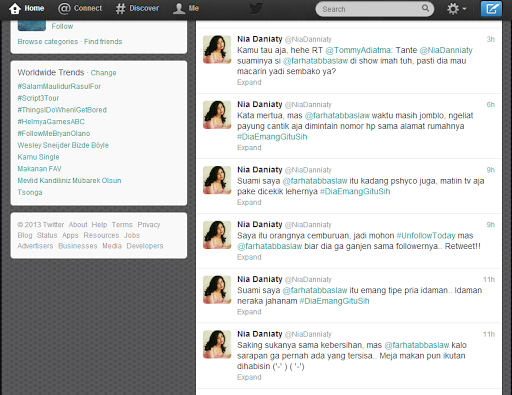Open the Help footer link
This screenshot has height=395, width=512.
[x=99, y=225]
